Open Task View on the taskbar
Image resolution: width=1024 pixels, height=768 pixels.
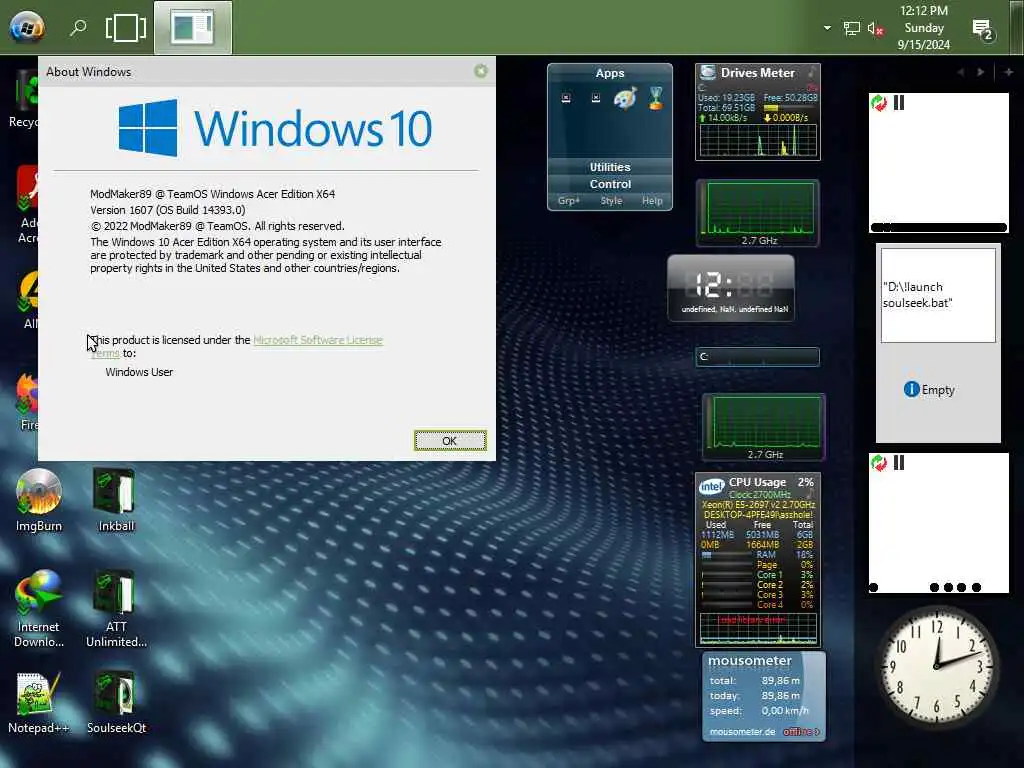click(x=125, y=27)
